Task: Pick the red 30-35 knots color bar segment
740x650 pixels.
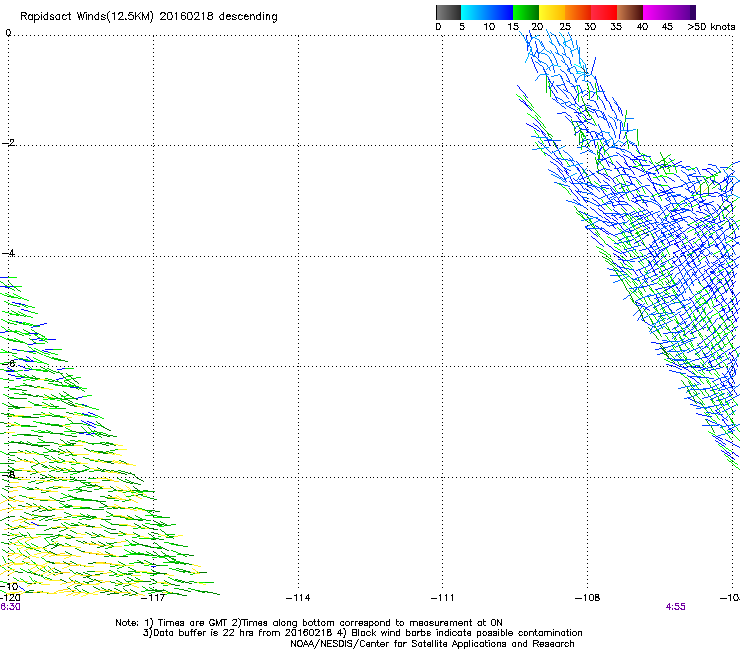Action: coord(604,12)
